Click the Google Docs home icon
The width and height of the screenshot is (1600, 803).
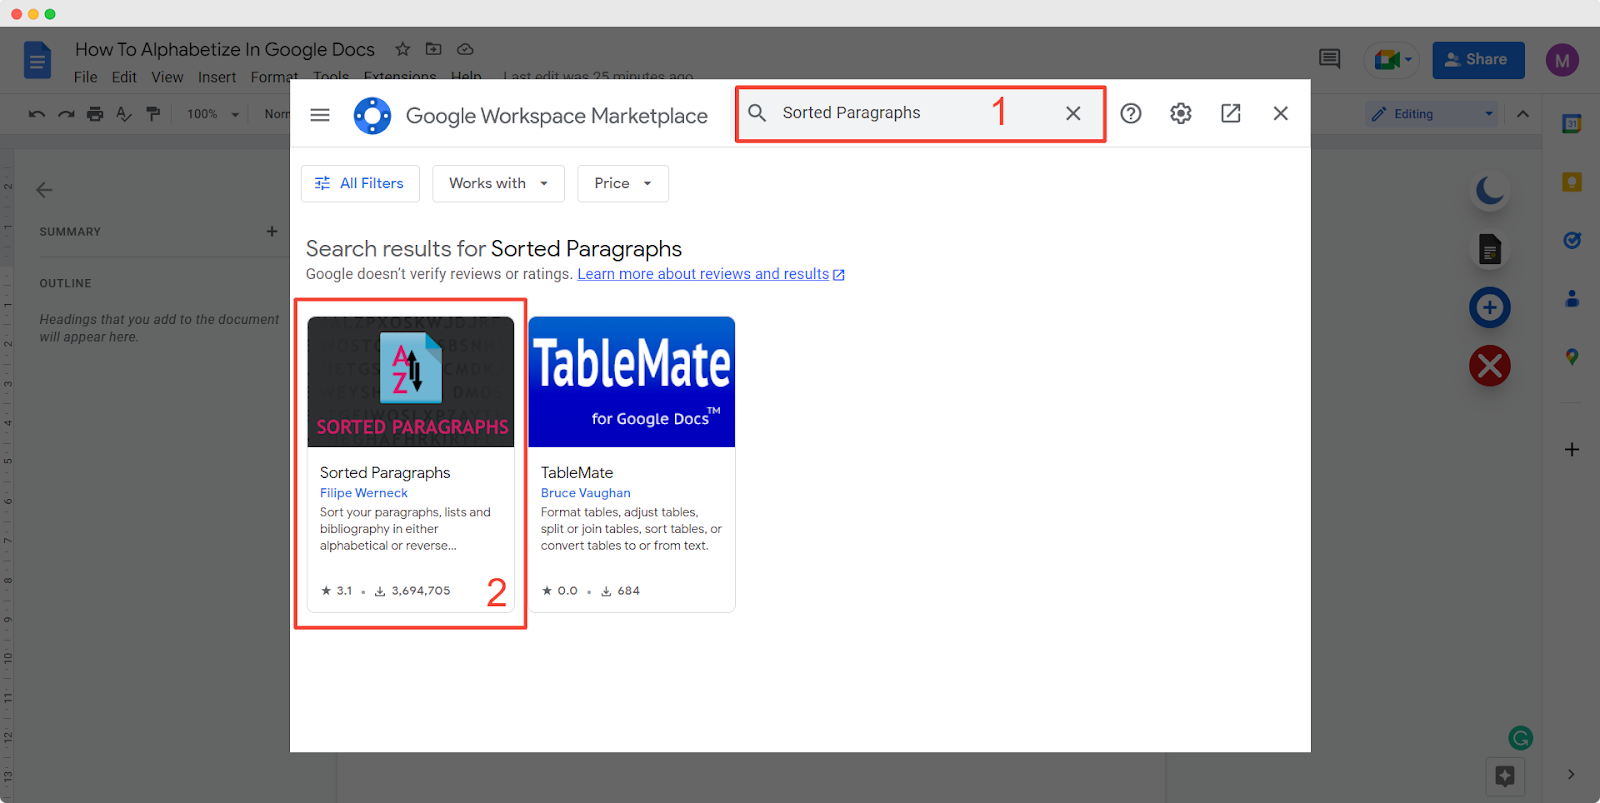point(37,61)
